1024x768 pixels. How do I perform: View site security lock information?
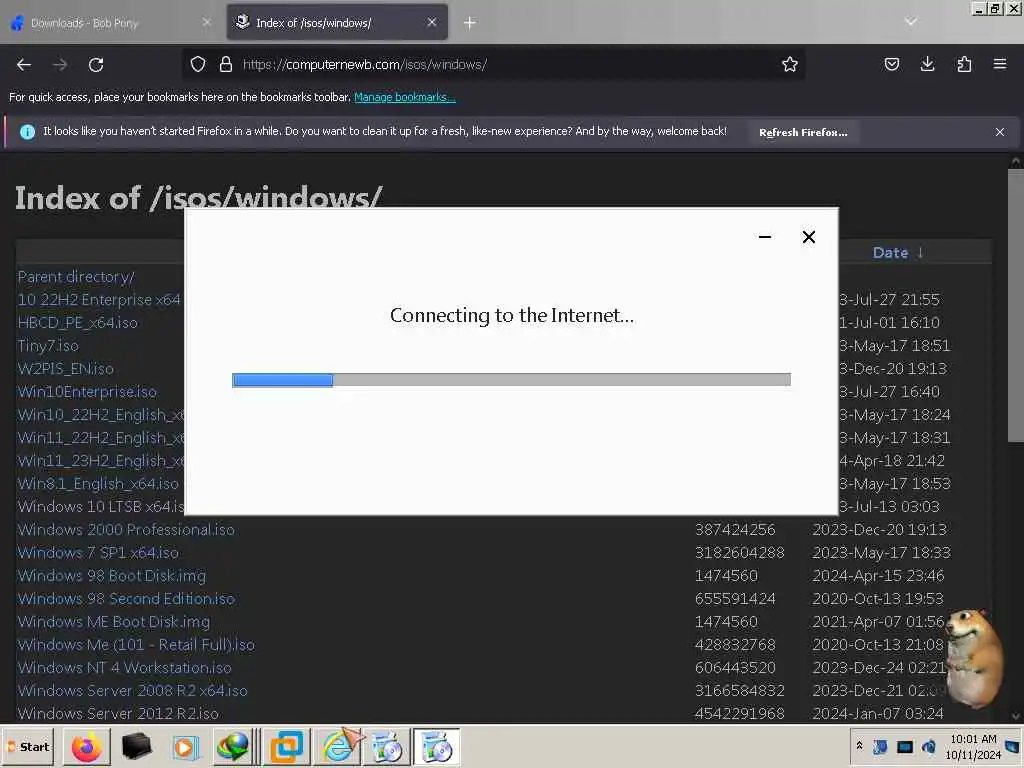(x=226, y=64)
